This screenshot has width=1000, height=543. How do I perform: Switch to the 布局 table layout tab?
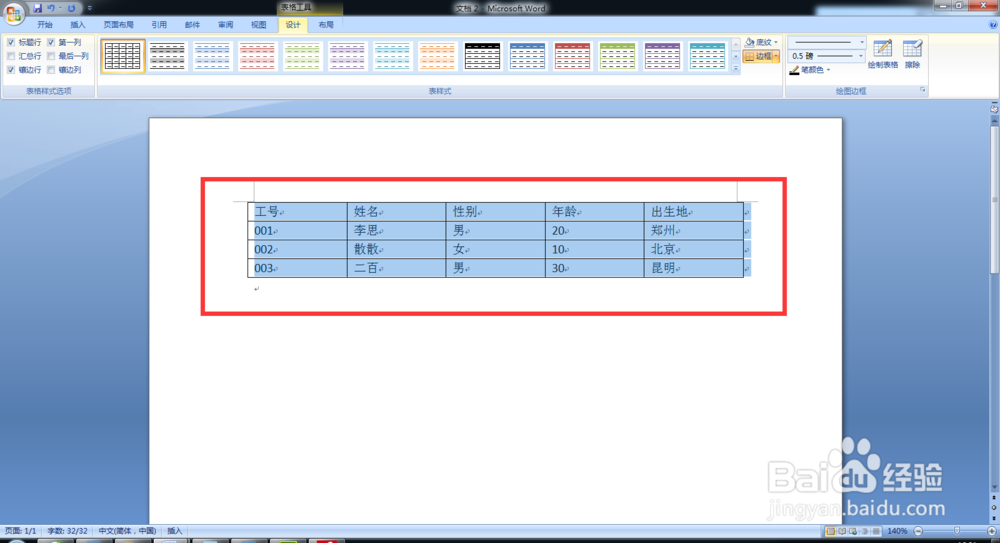point(326,25)
